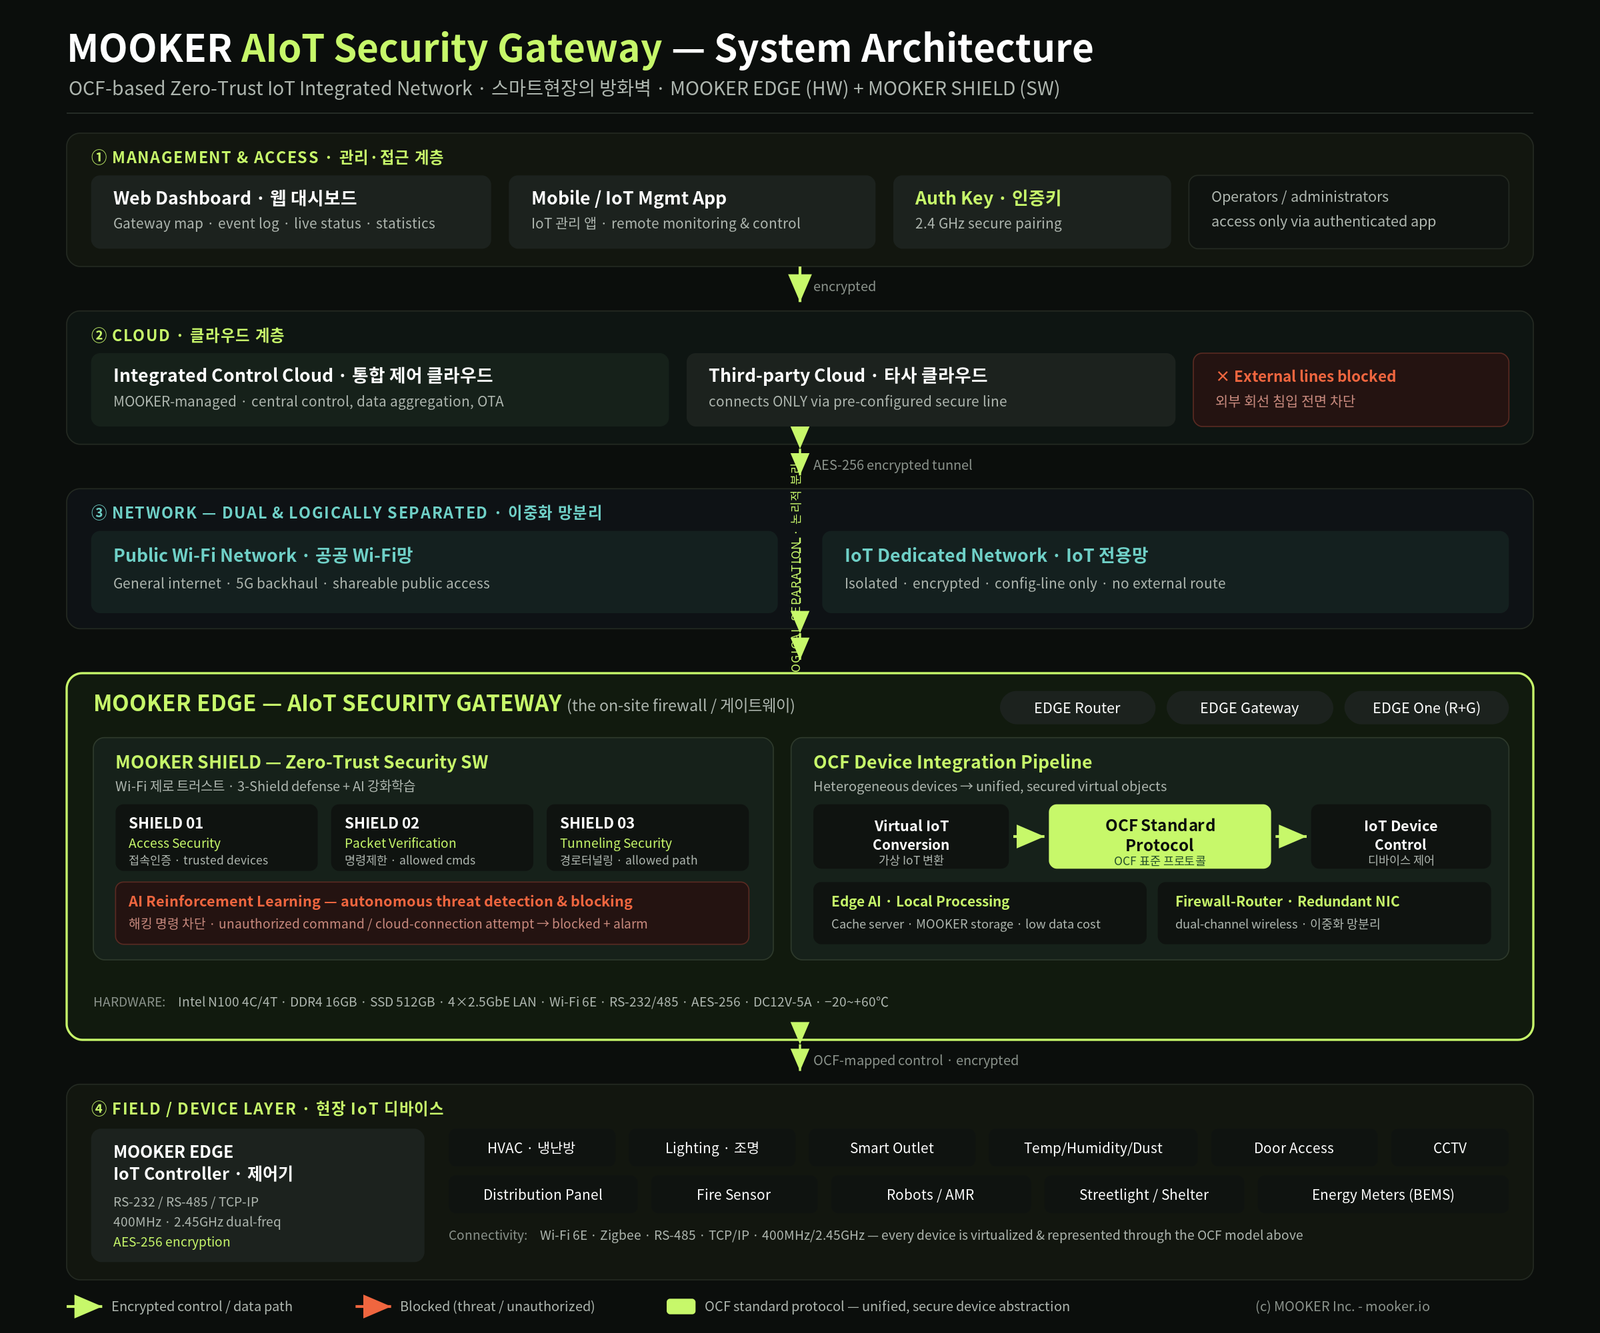1600x1333 pixels.
Task: Select the Mobile / IoT Mgmt App card
Action: [x=692, y=212]
